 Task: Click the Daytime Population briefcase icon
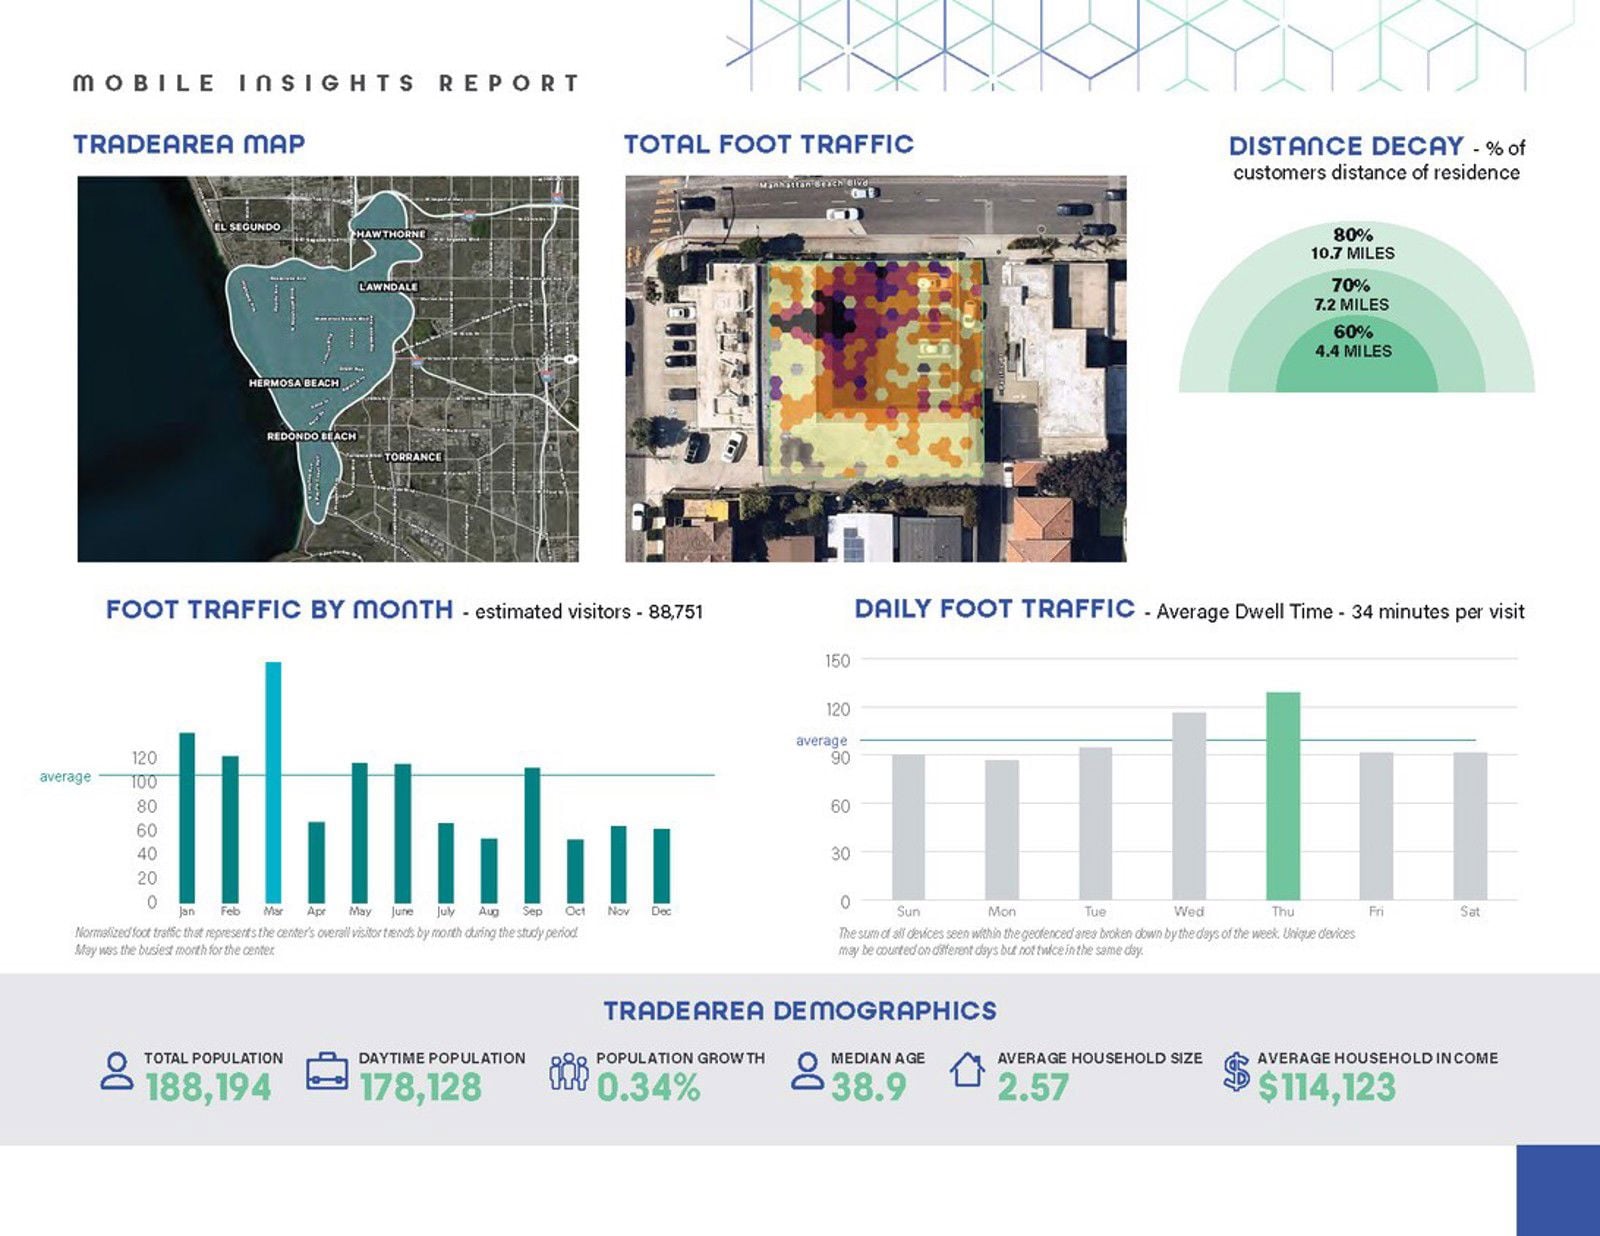tap(327, 1071)
